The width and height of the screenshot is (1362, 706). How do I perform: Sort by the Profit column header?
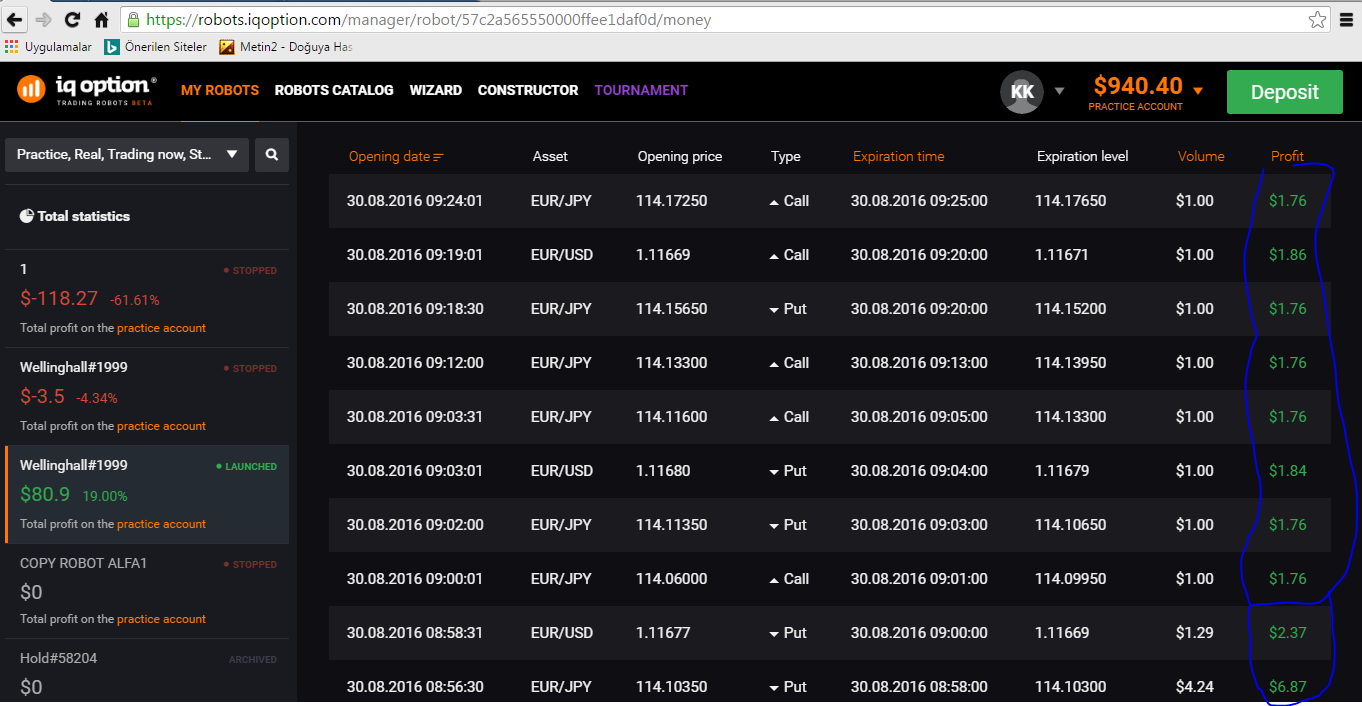tap(1287, 156)
